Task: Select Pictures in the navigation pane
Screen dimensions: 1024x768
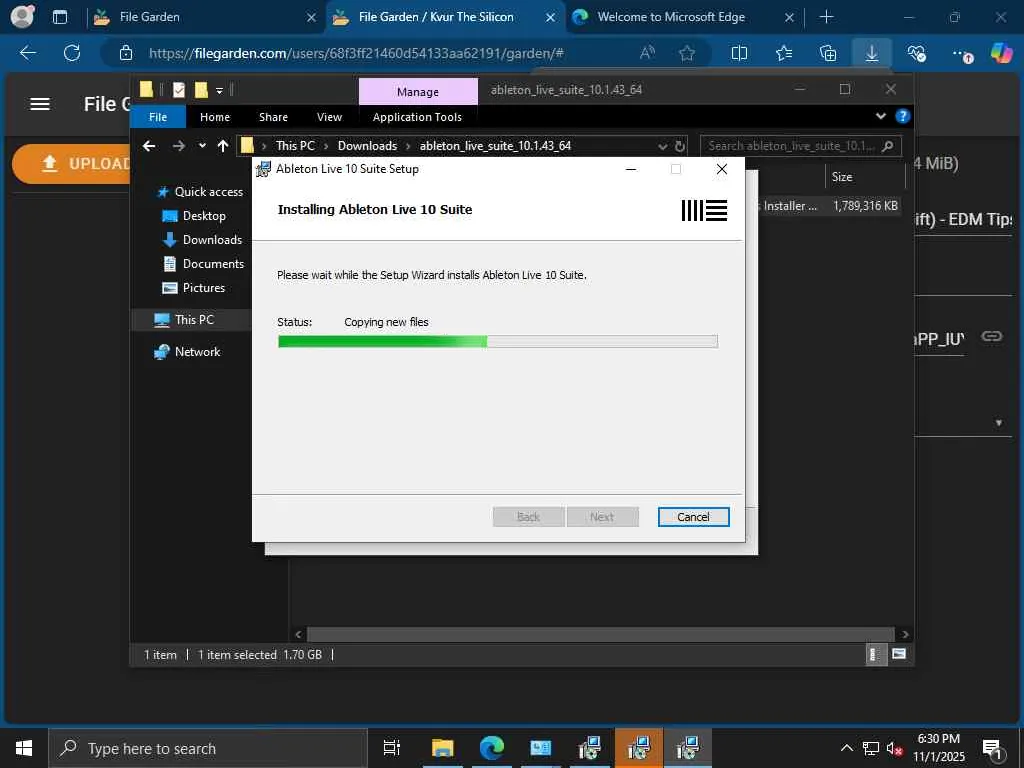Action: pyautogui.click(x=193, y=288)
